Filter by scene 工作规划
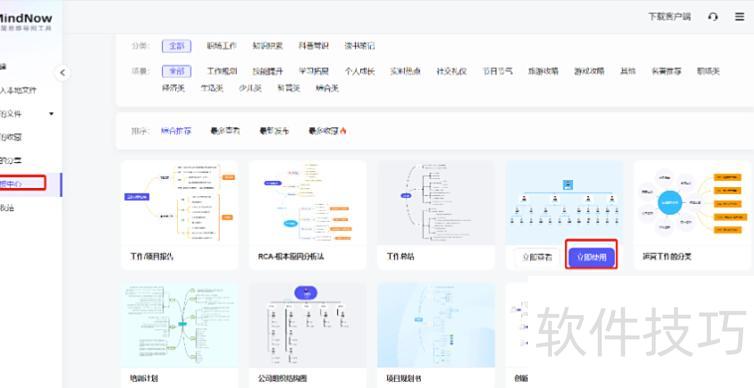The image size is (754, 388). pos(222,72)
